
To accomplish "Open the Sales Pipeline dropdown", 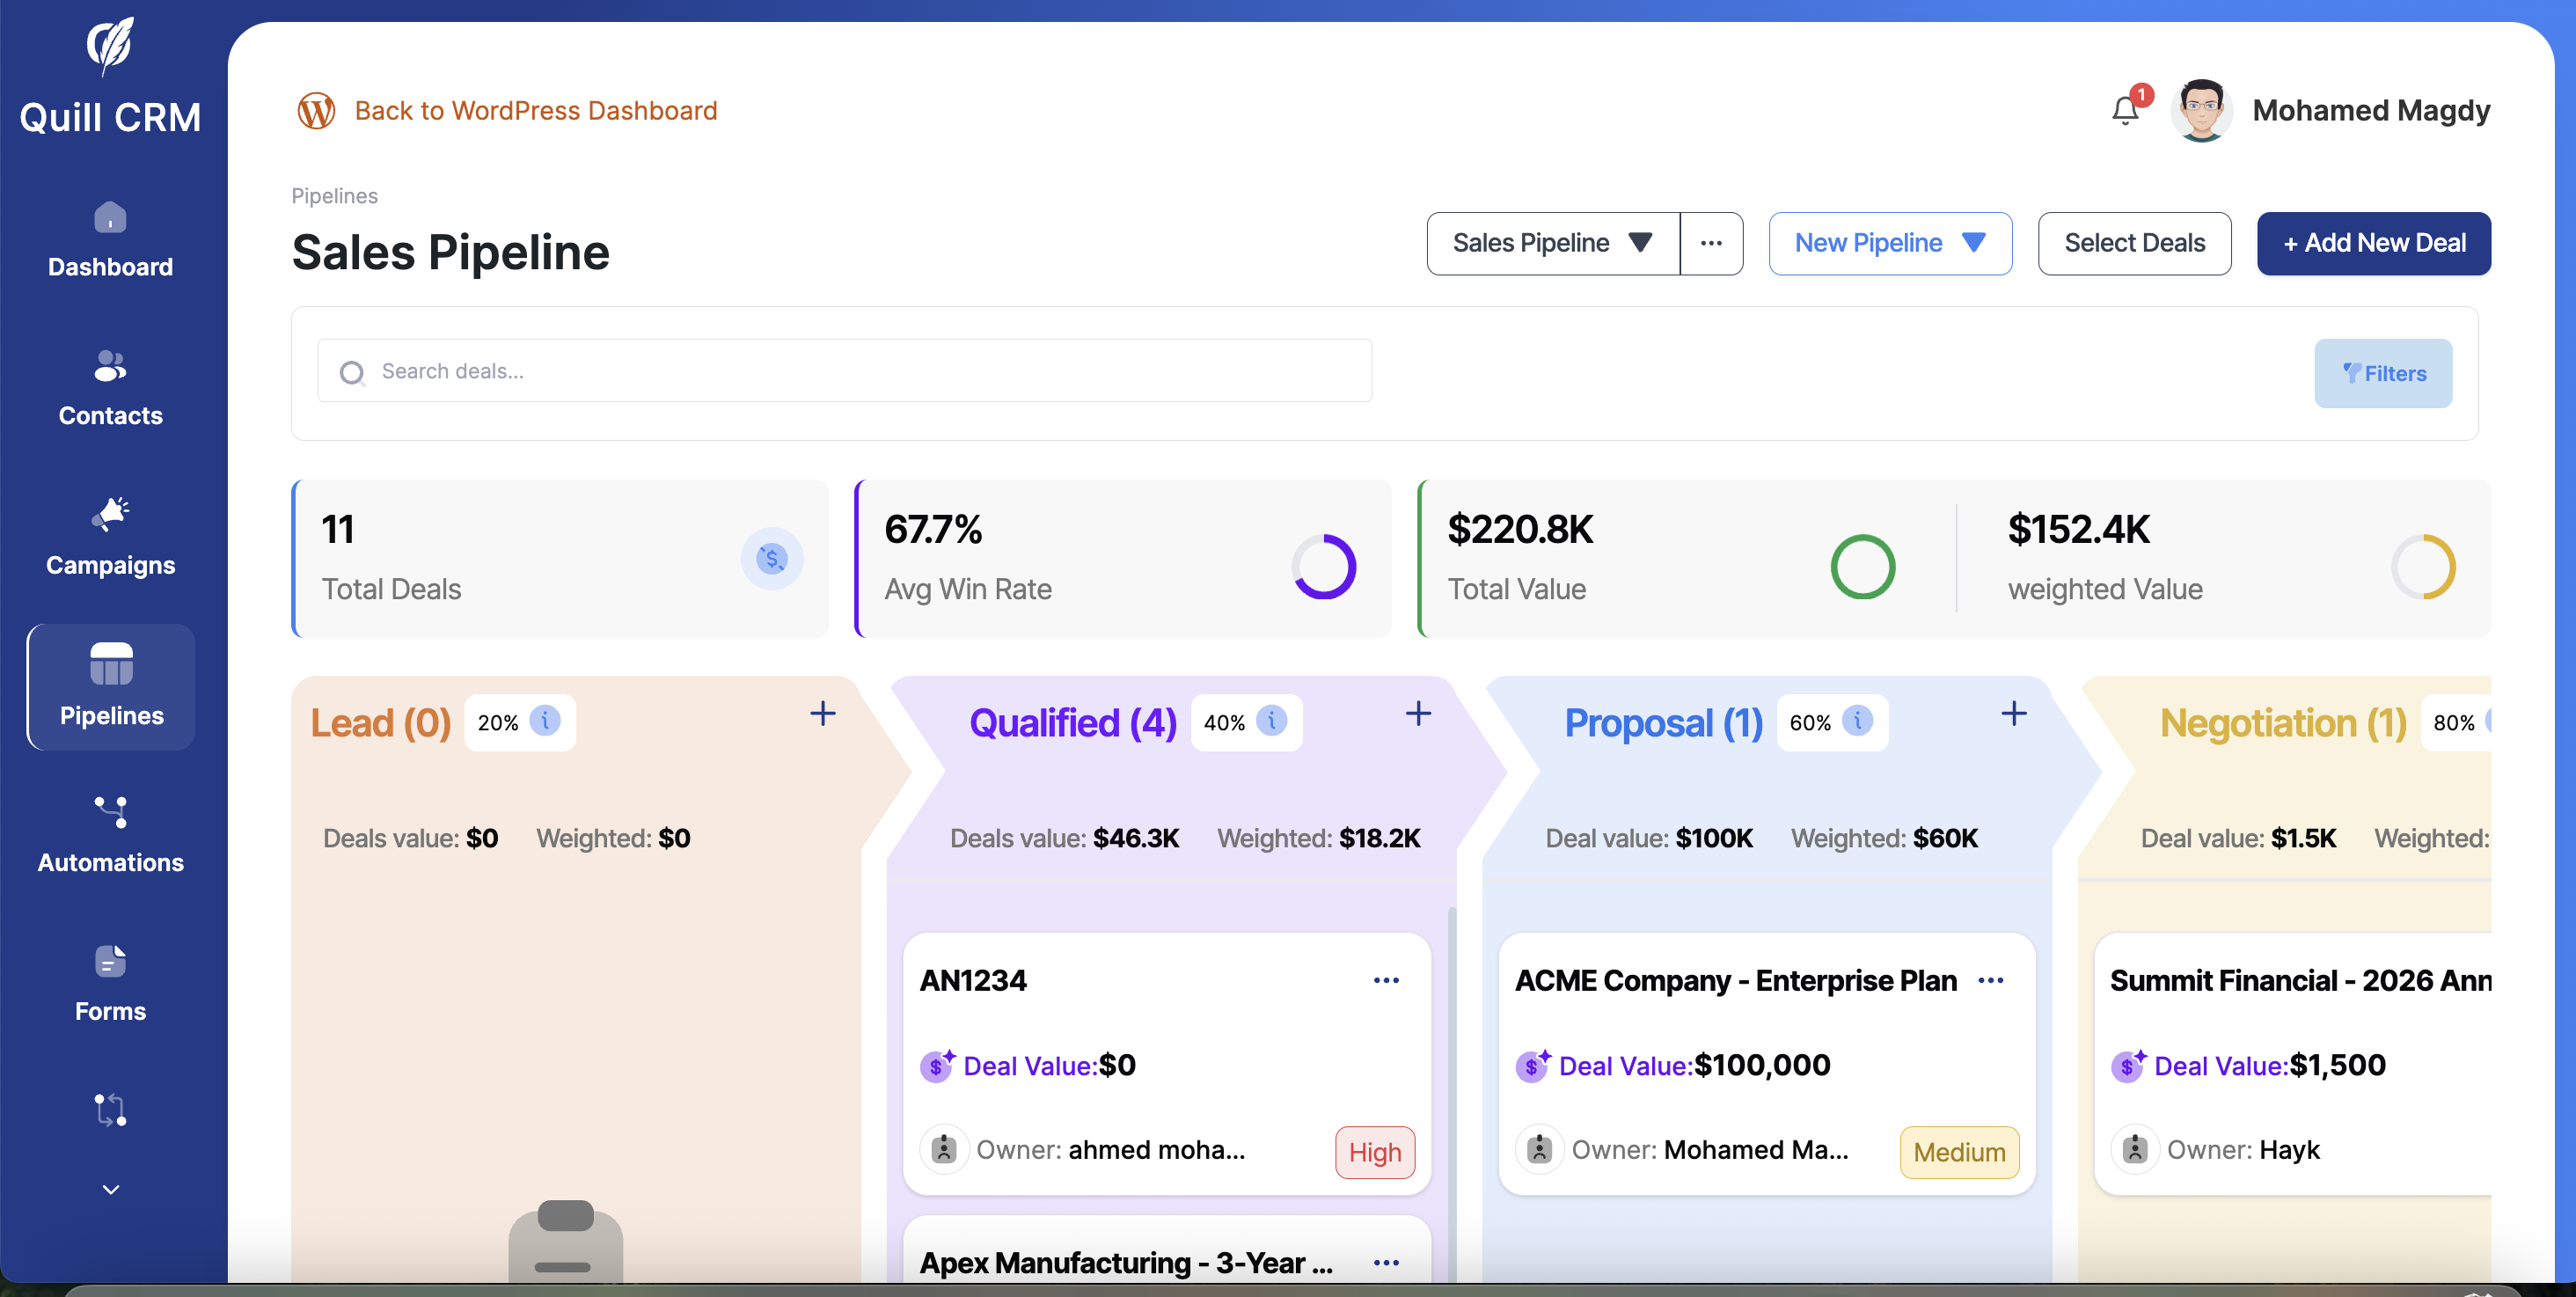I will [x=1551, y=243].
